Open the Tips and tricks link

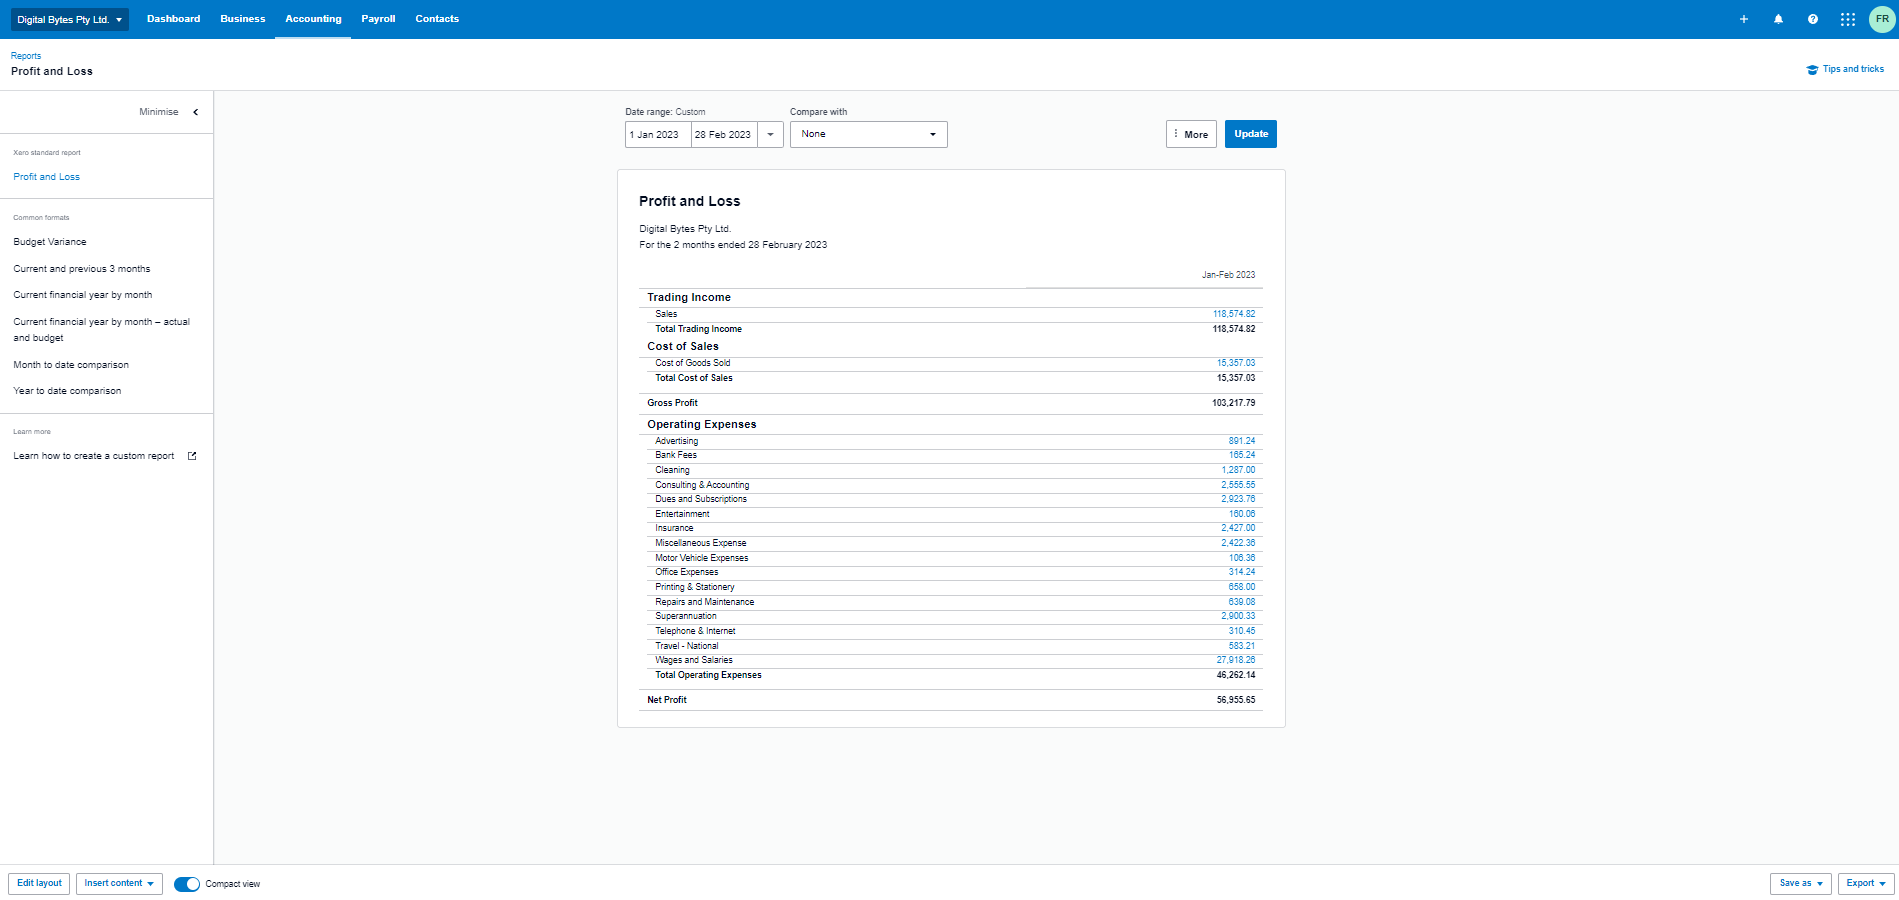[1853, 70]
